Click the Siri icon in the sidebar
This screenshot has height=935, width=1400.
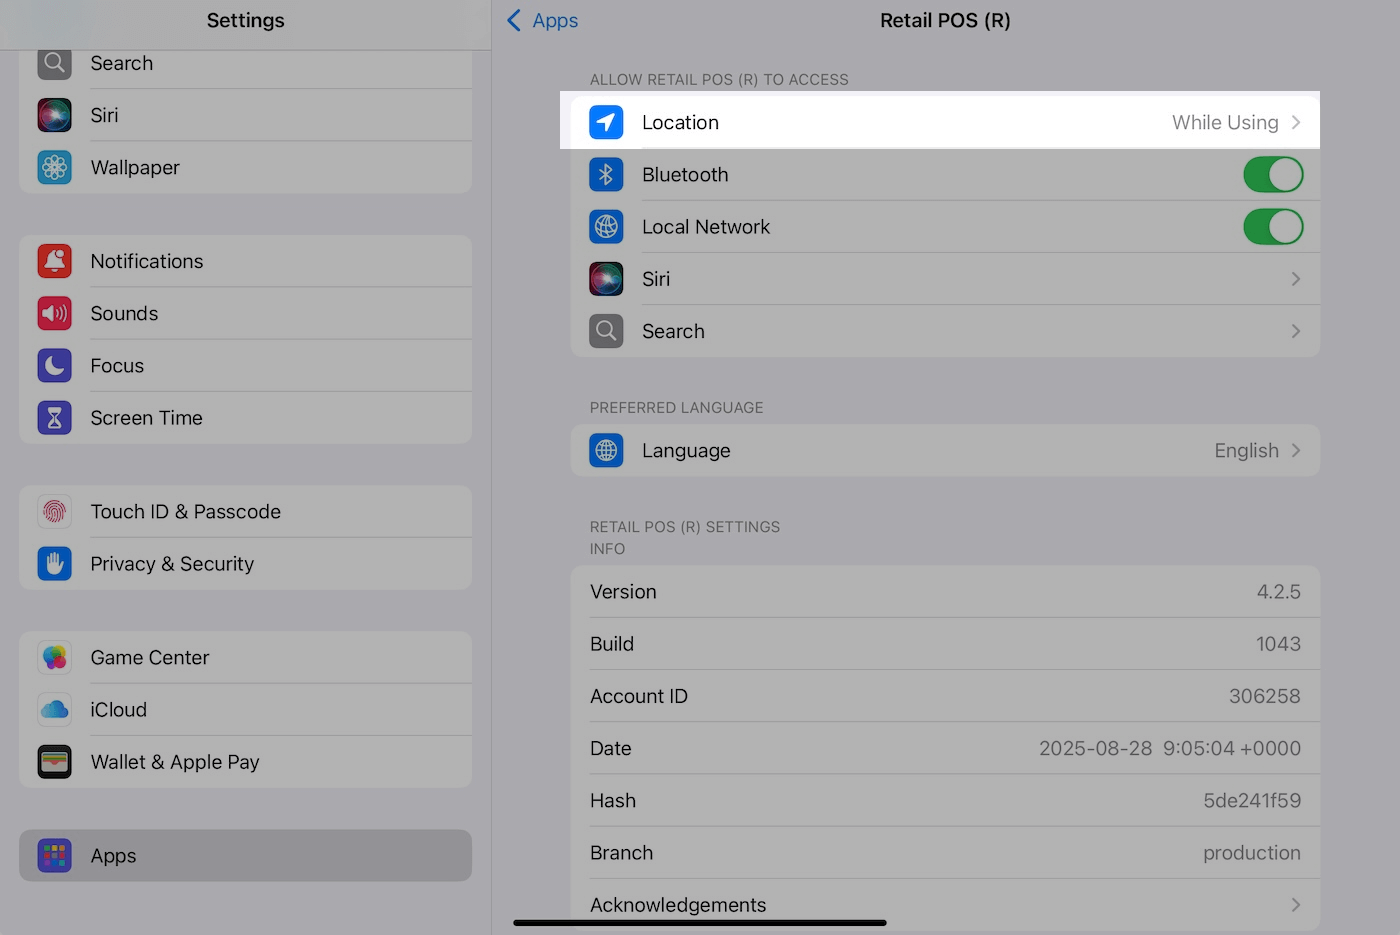click(x=54, y=115)
